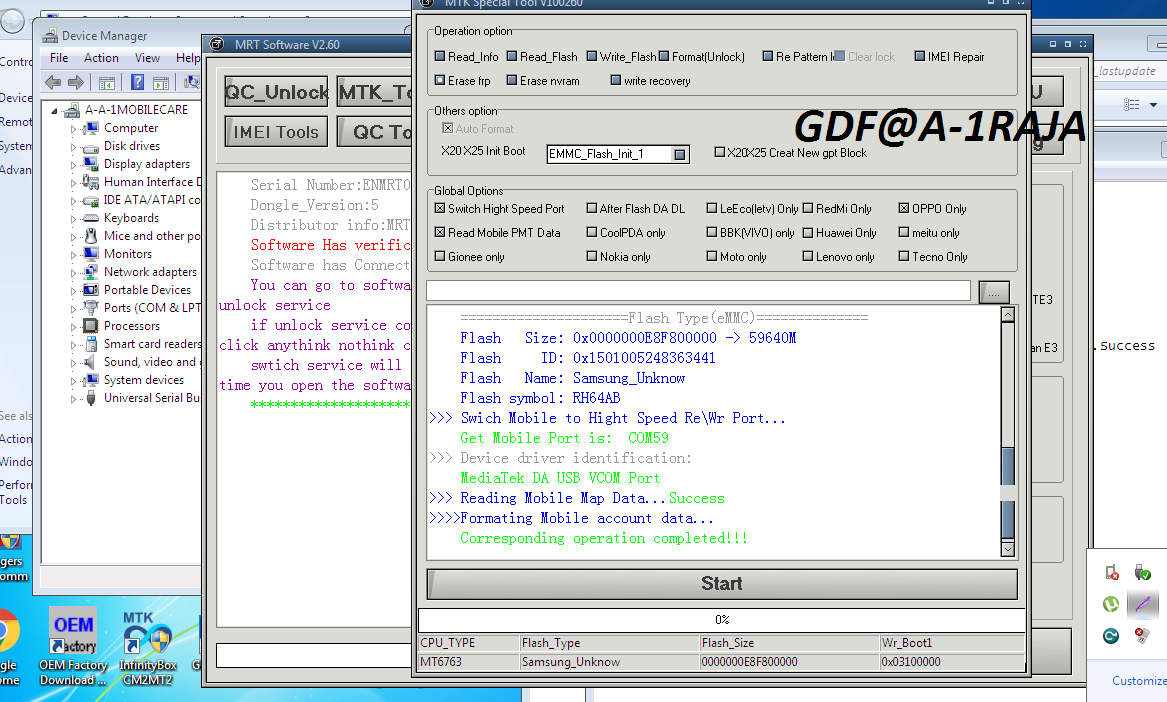Screen dimensions: 1167x702
Task: Open Help menu in Device Manager
Action: (x=188, y=58)
